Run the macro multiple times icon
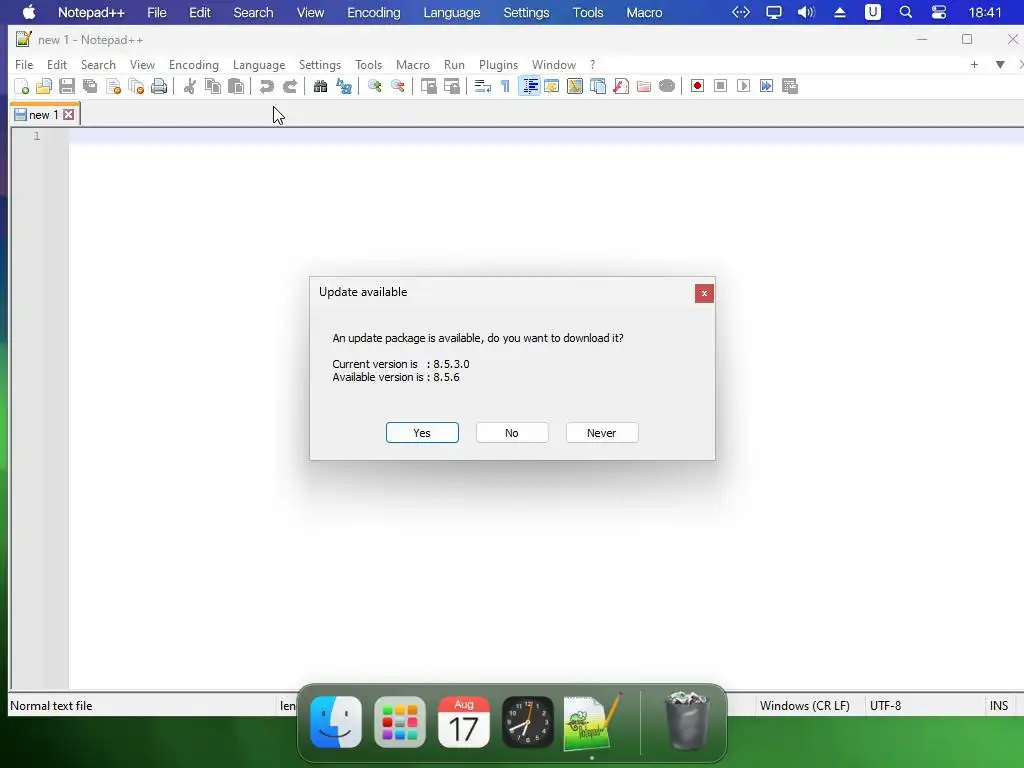The width and height of the screenshot is (1024, 768). click(767, 86)
